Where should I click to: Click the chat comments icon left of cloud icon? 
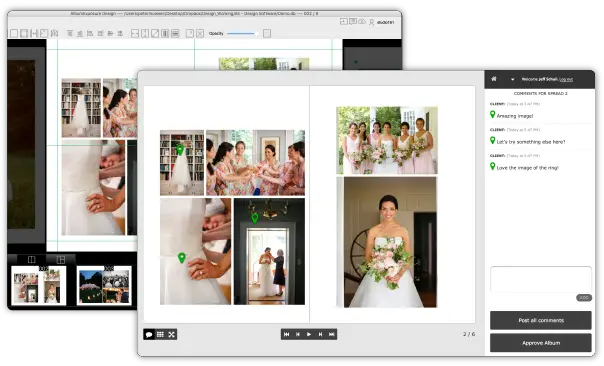click(x=353, y=22)
